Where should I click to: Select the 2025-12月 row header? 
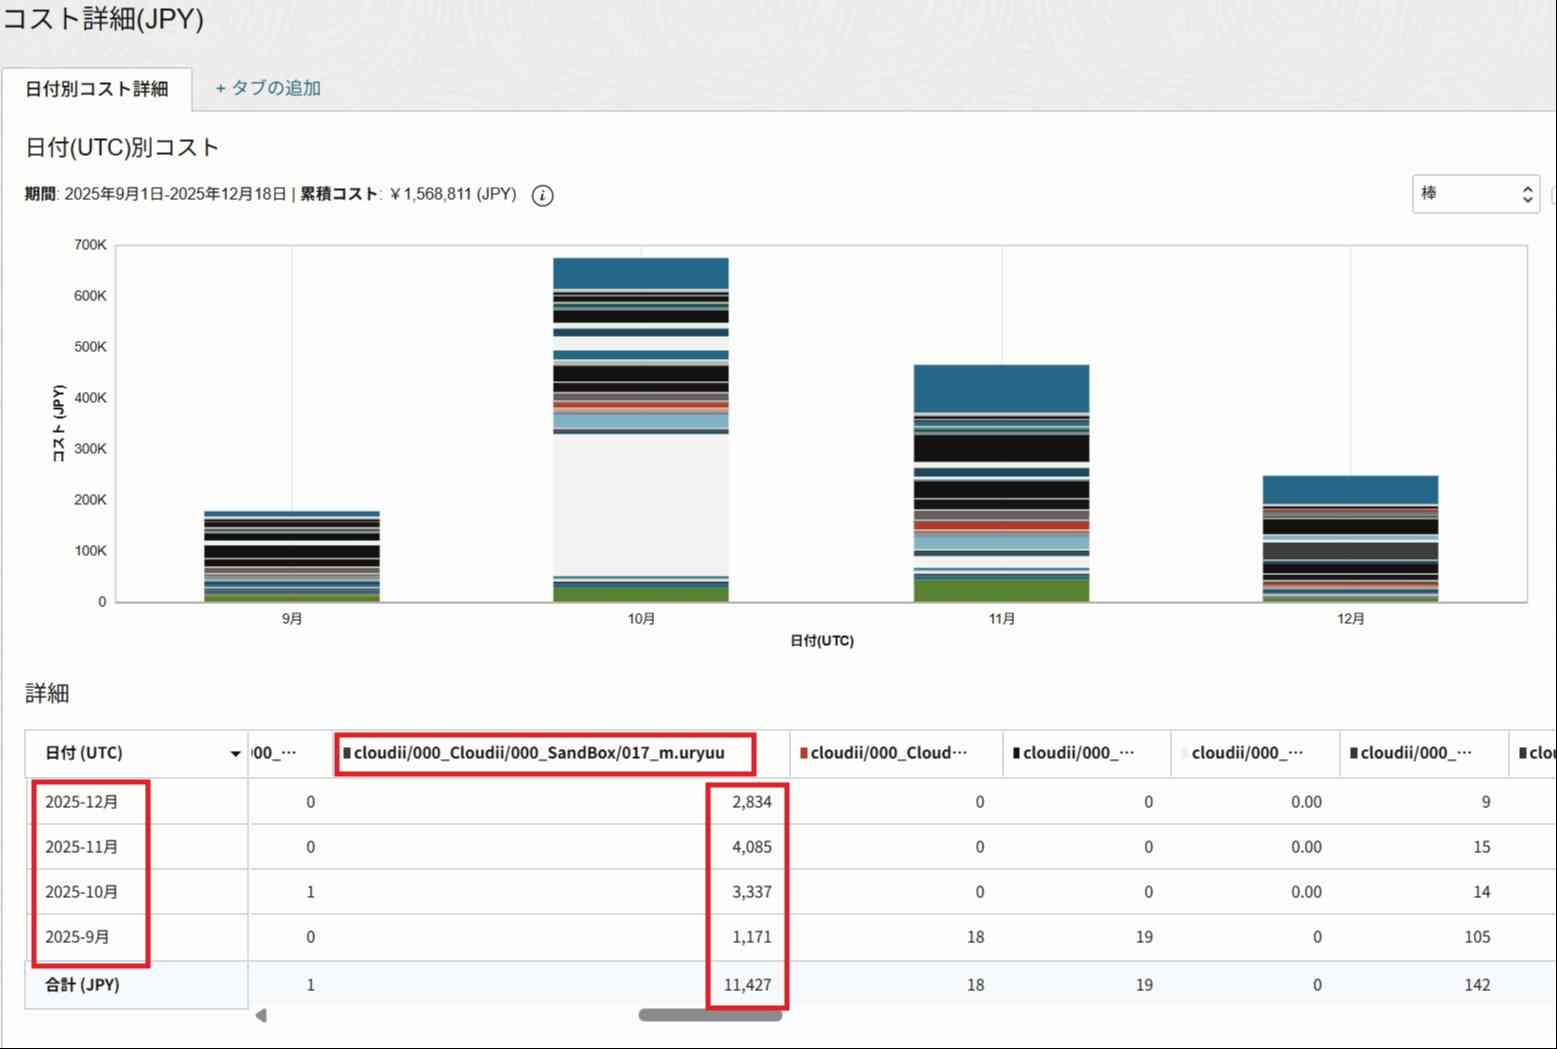pyautogui.click(x=82, y=802)
